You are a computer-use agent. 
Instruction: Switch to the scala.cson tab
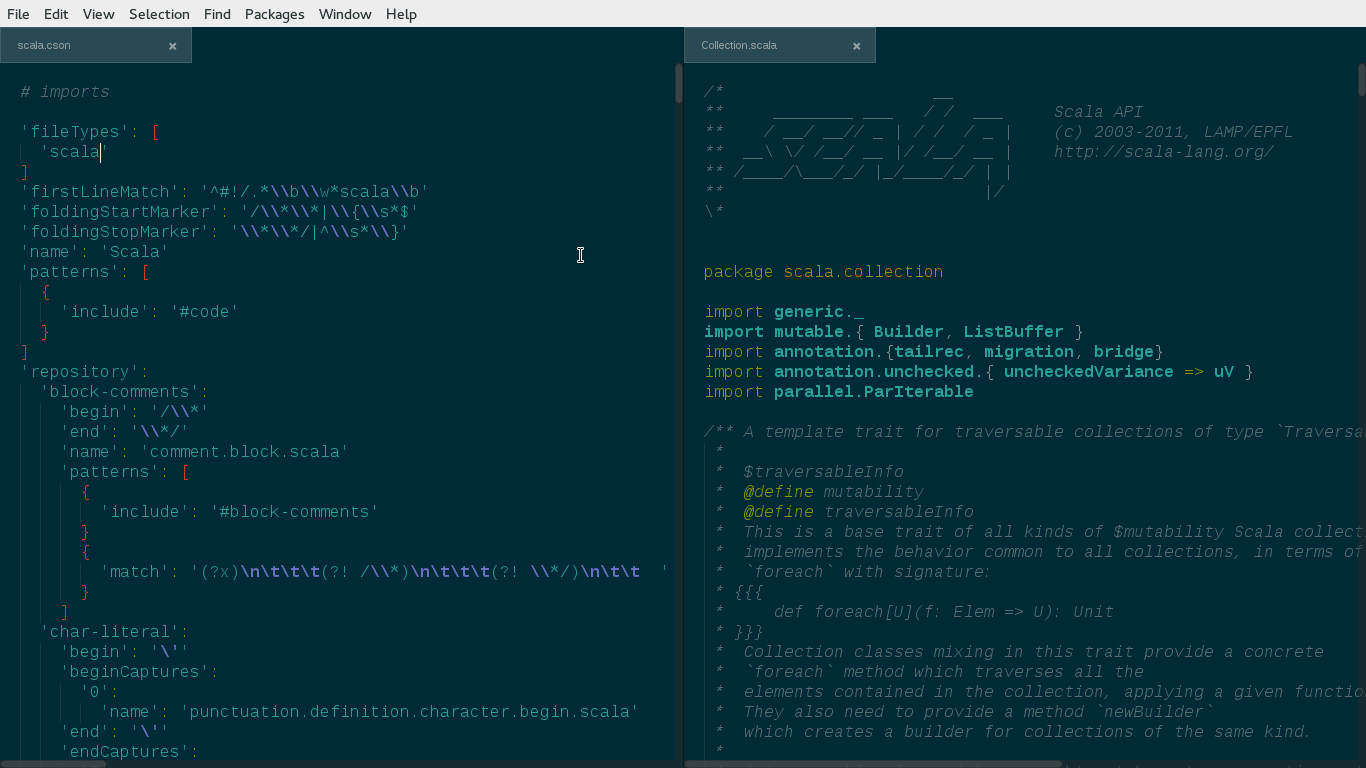pyautogui.click(x=95, y=45)
